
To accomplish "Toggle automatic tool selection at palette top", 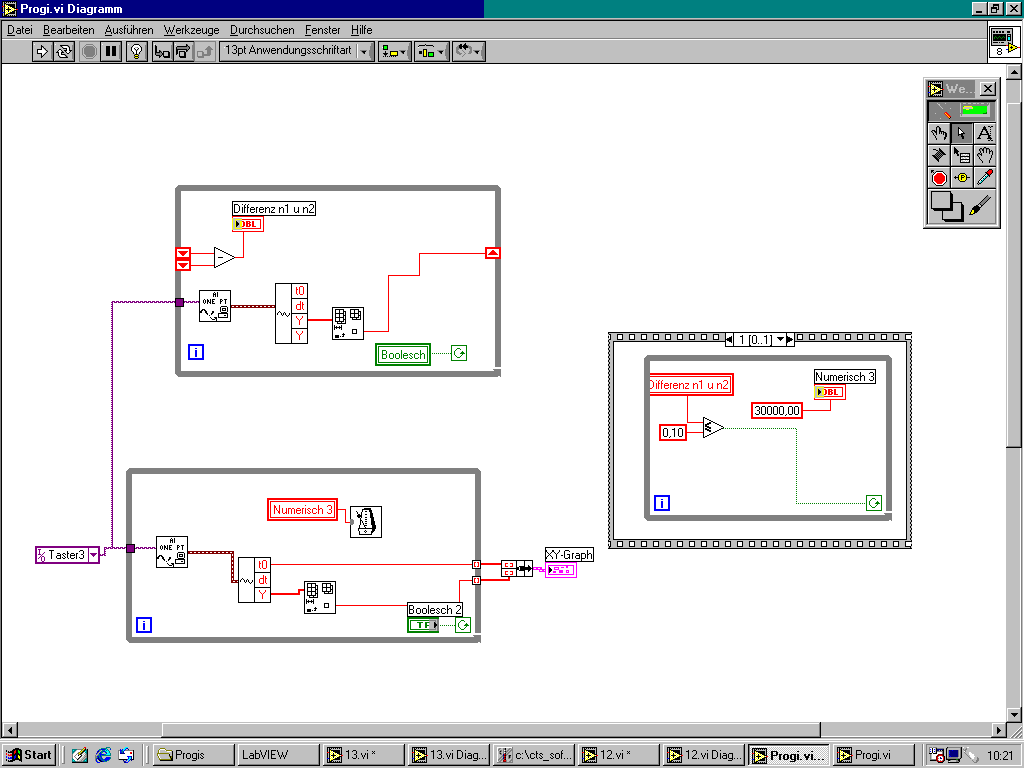I will point(962,110).
